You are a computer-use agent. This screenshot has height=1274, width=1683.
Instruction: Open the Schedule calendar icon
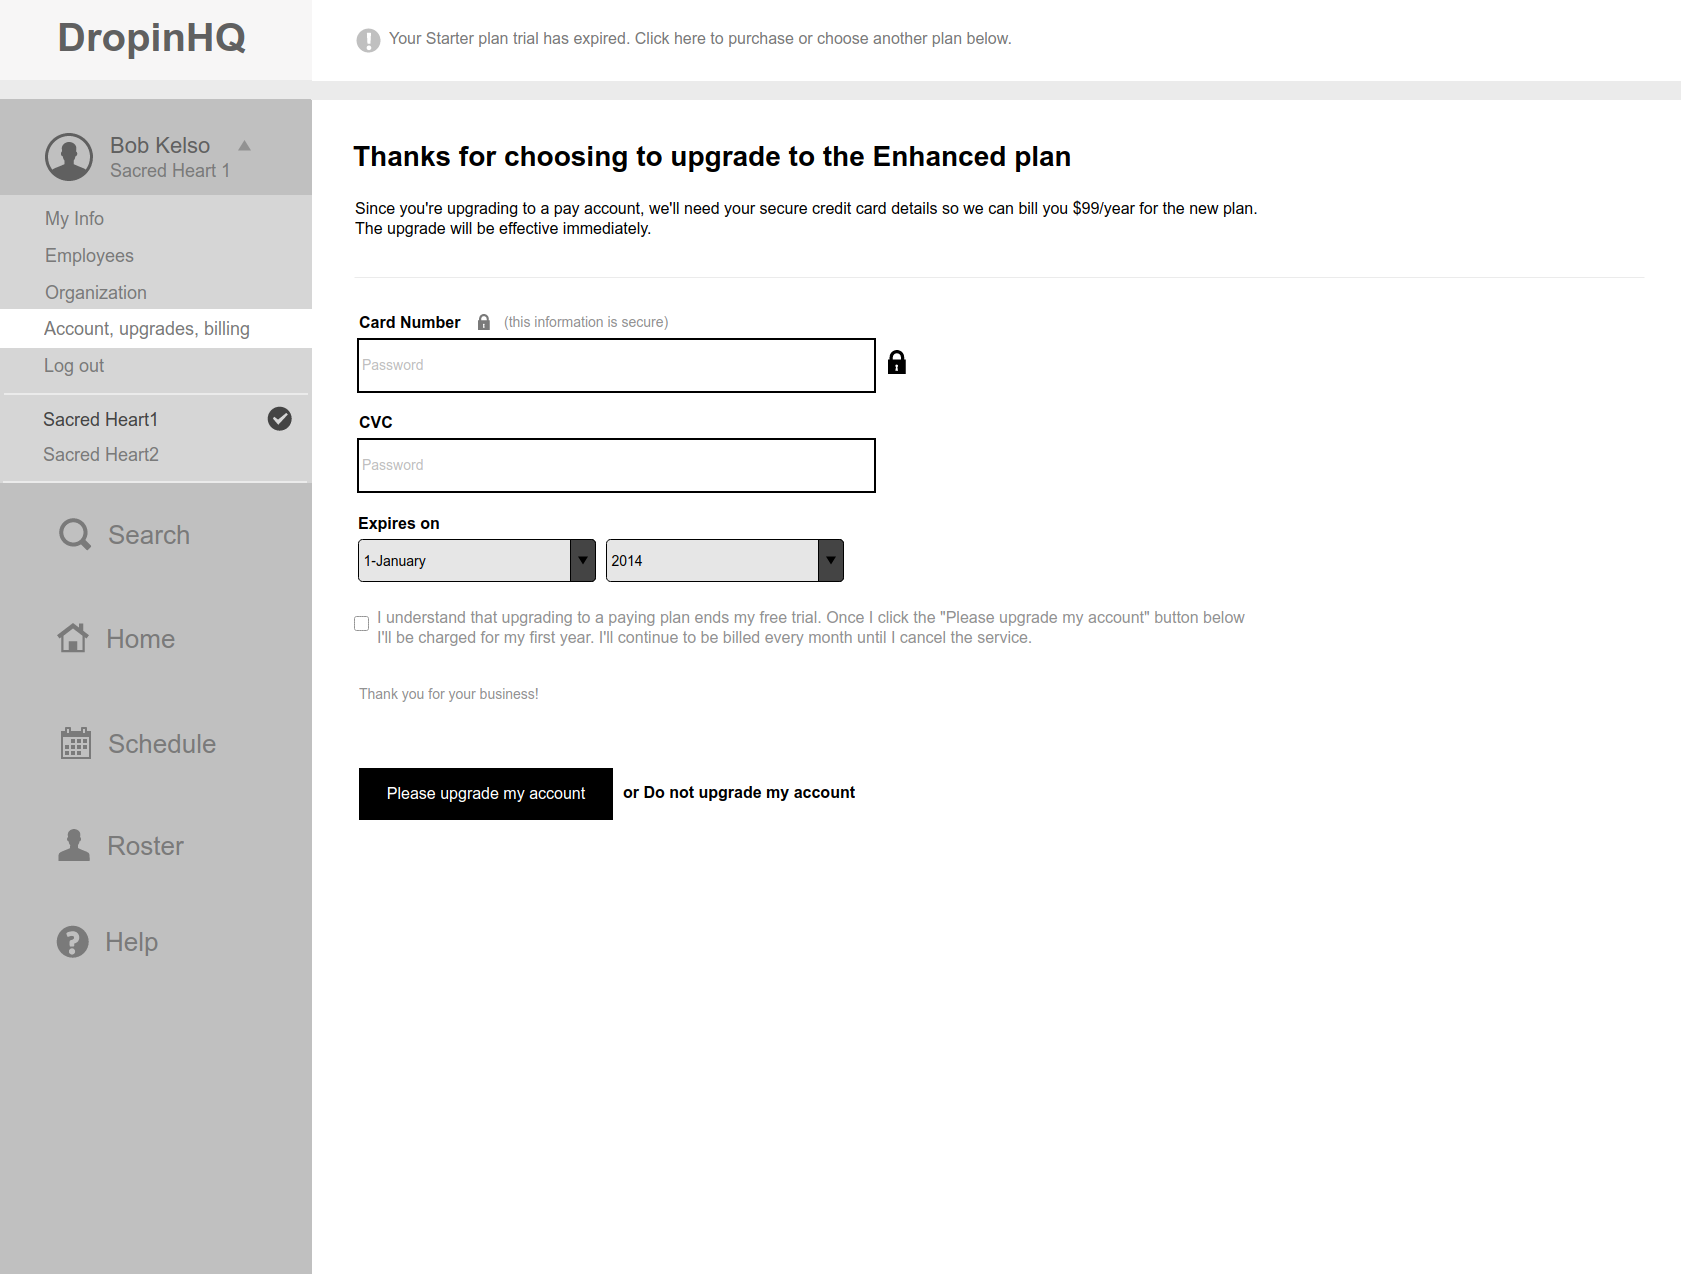pyautogui.click(x=76, y=743)
